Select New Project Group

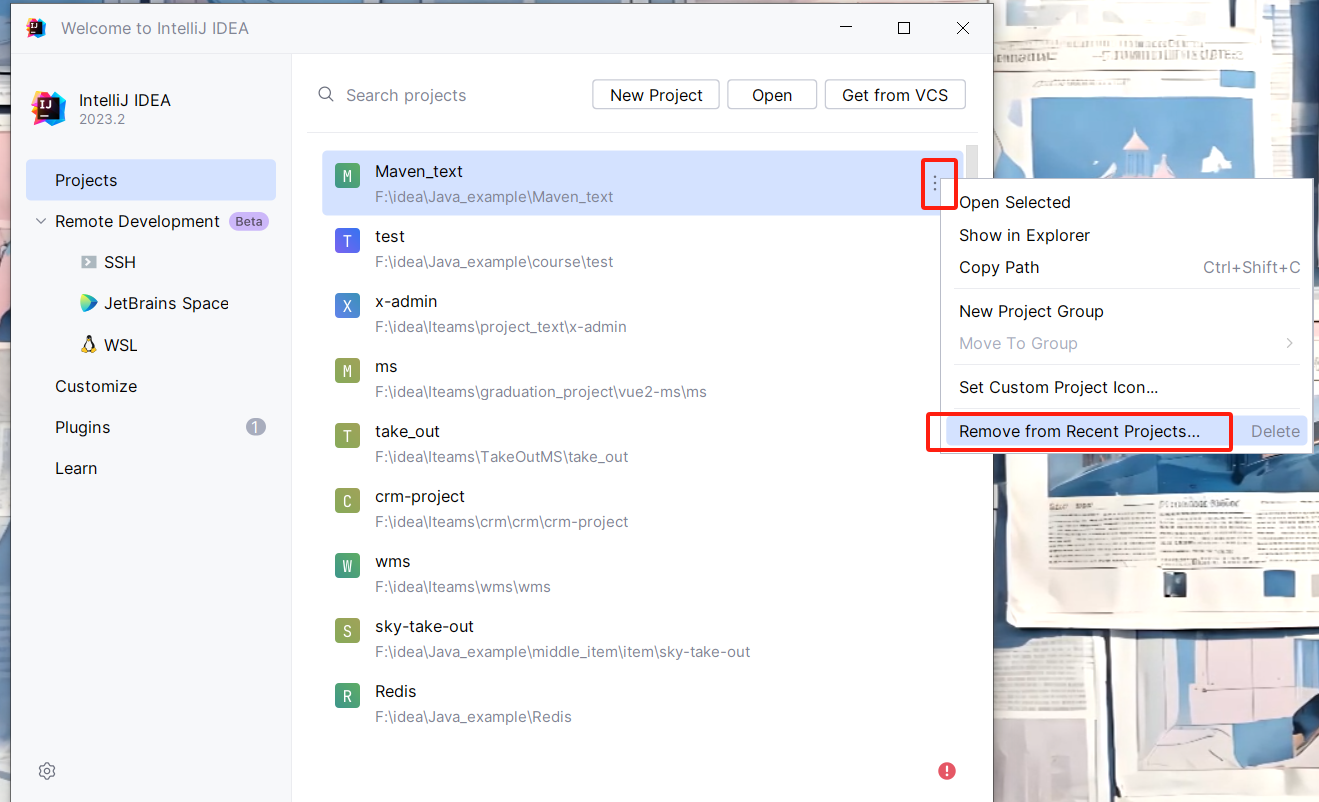coord(1126,311)
